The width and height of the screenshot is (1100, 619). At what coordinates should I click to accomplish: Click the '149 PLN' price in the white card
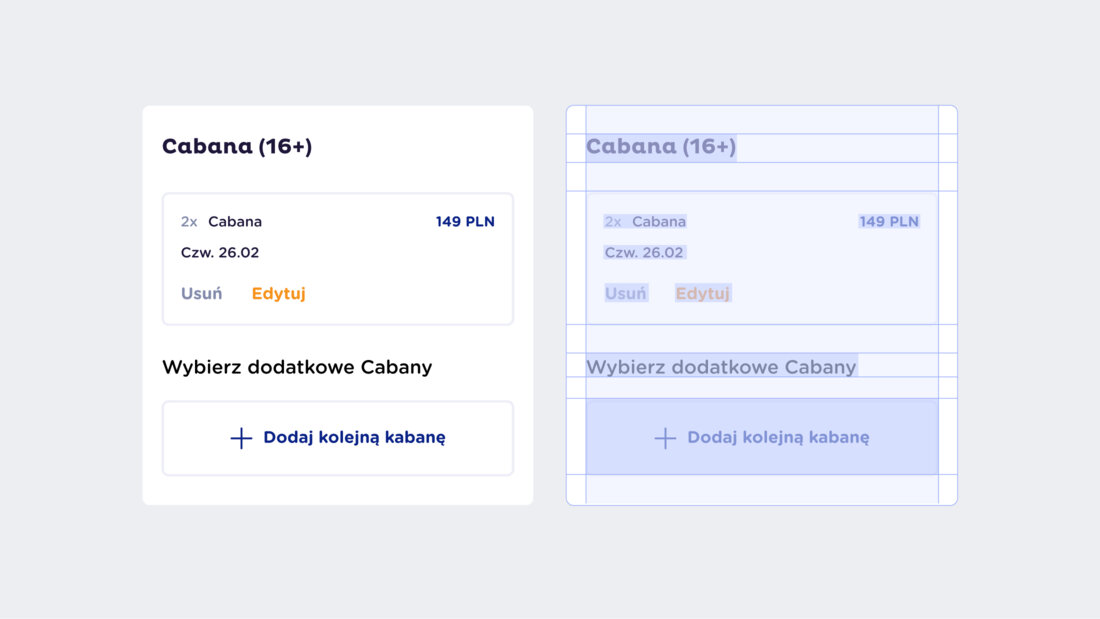point(465,222)
